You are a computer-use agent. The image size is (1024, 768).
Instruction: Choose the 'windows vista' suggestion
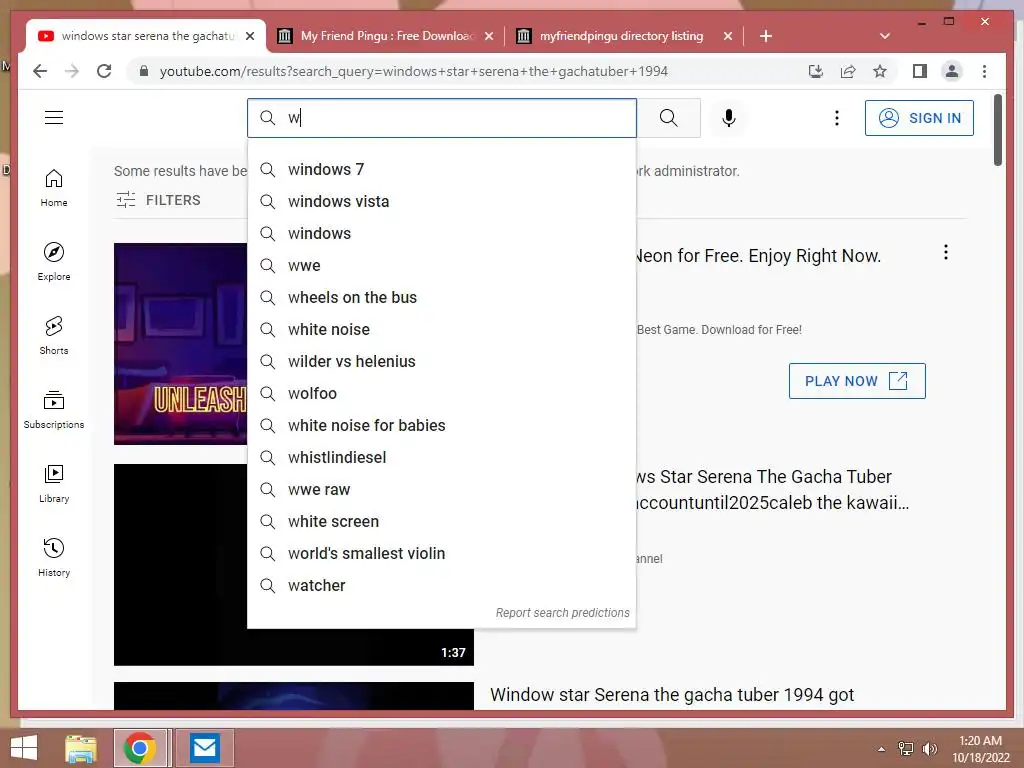pos(441,202)
